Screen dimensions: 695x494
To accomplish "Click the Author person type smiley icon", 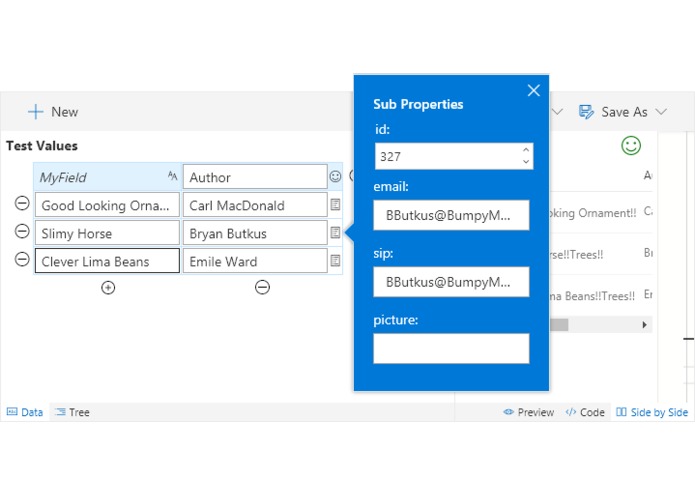I will [336, 176].
